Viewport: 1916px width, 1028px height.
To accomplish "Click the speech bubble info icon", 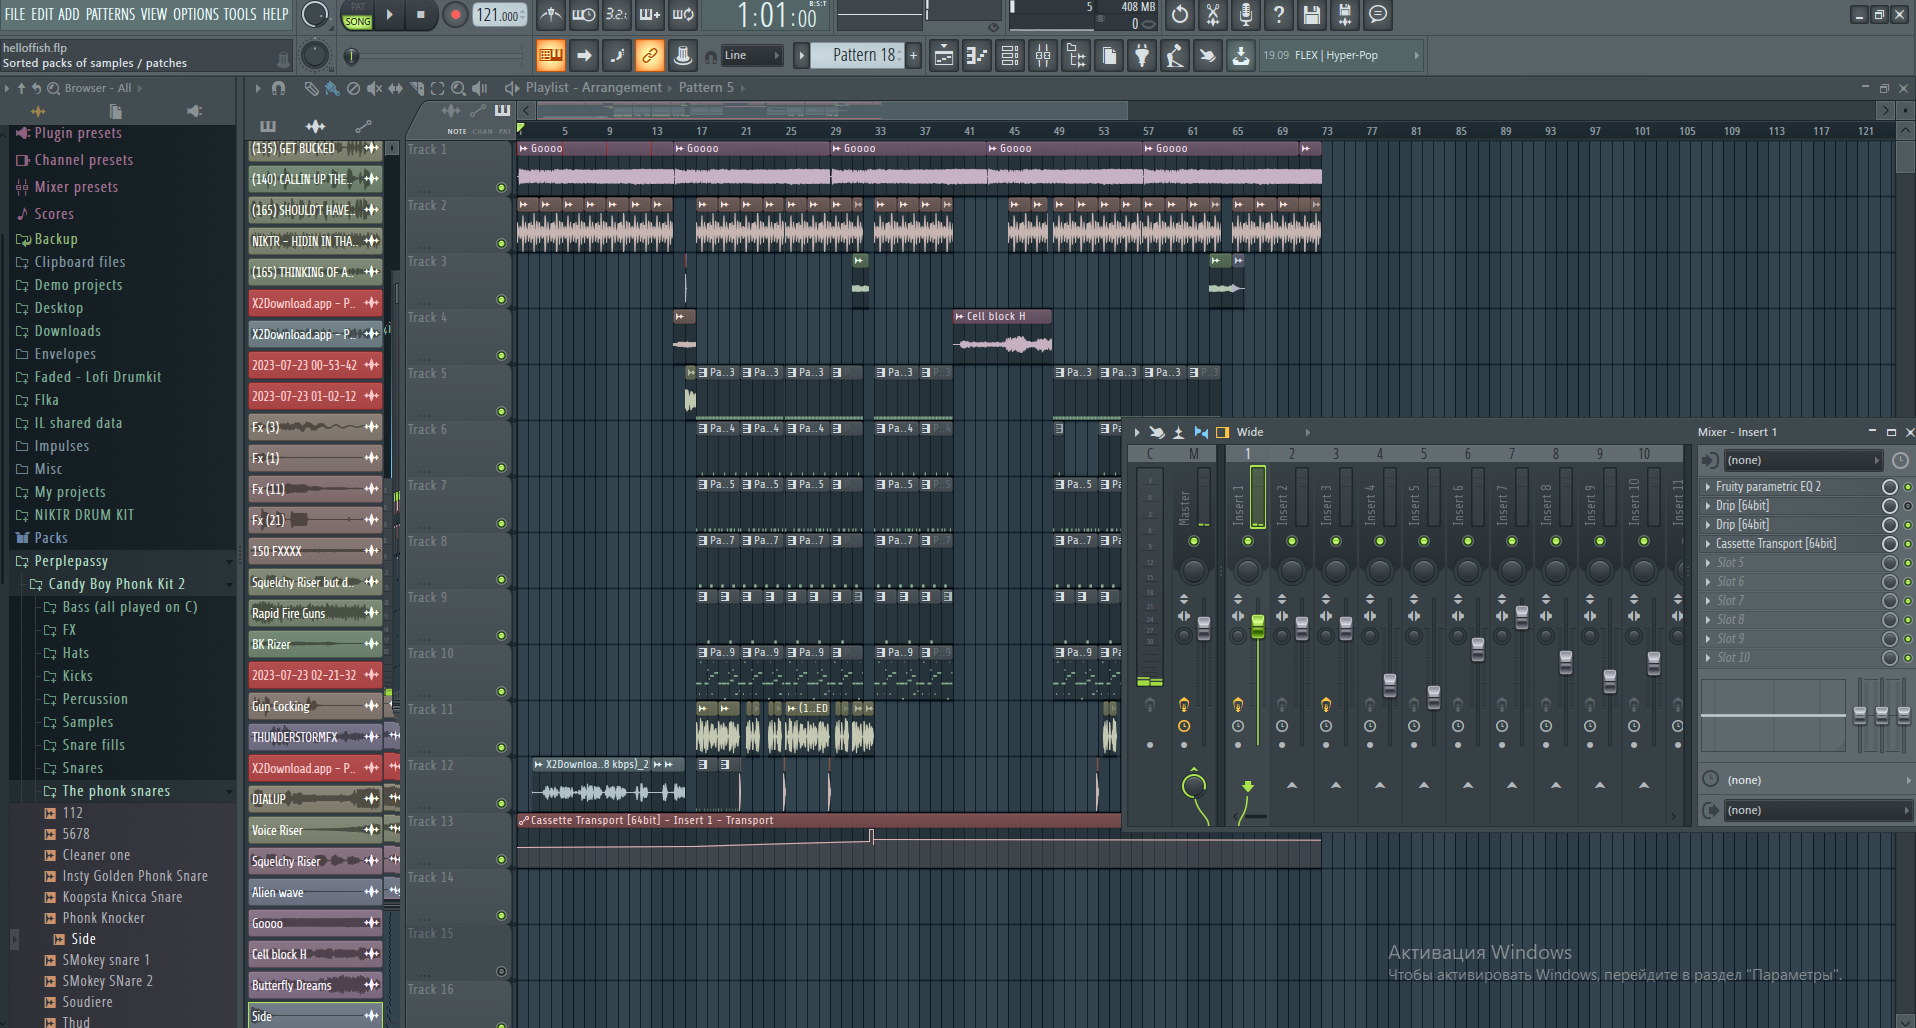I will tap(1378, 15).
